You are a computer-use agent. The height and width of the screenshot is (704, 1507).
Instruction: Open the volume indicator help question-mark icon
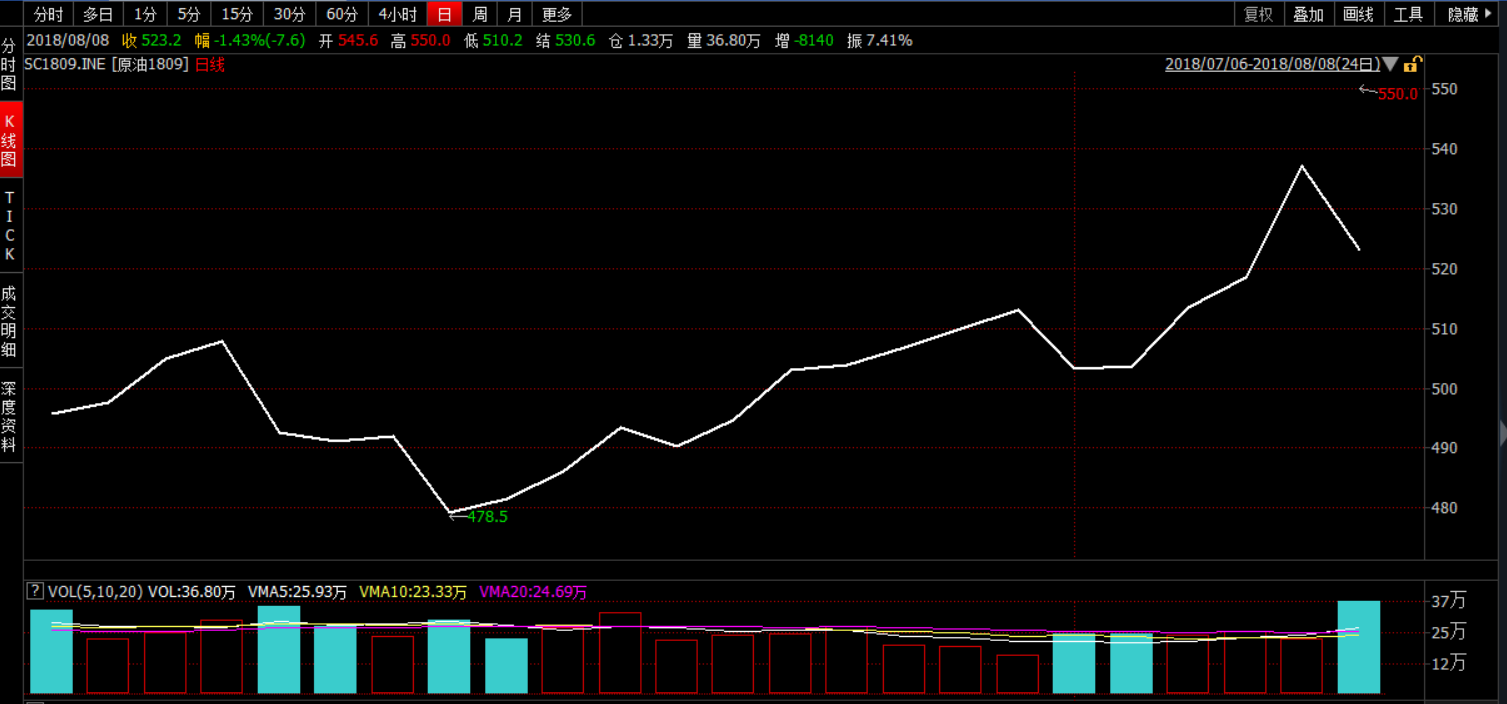tap(35, 591)
